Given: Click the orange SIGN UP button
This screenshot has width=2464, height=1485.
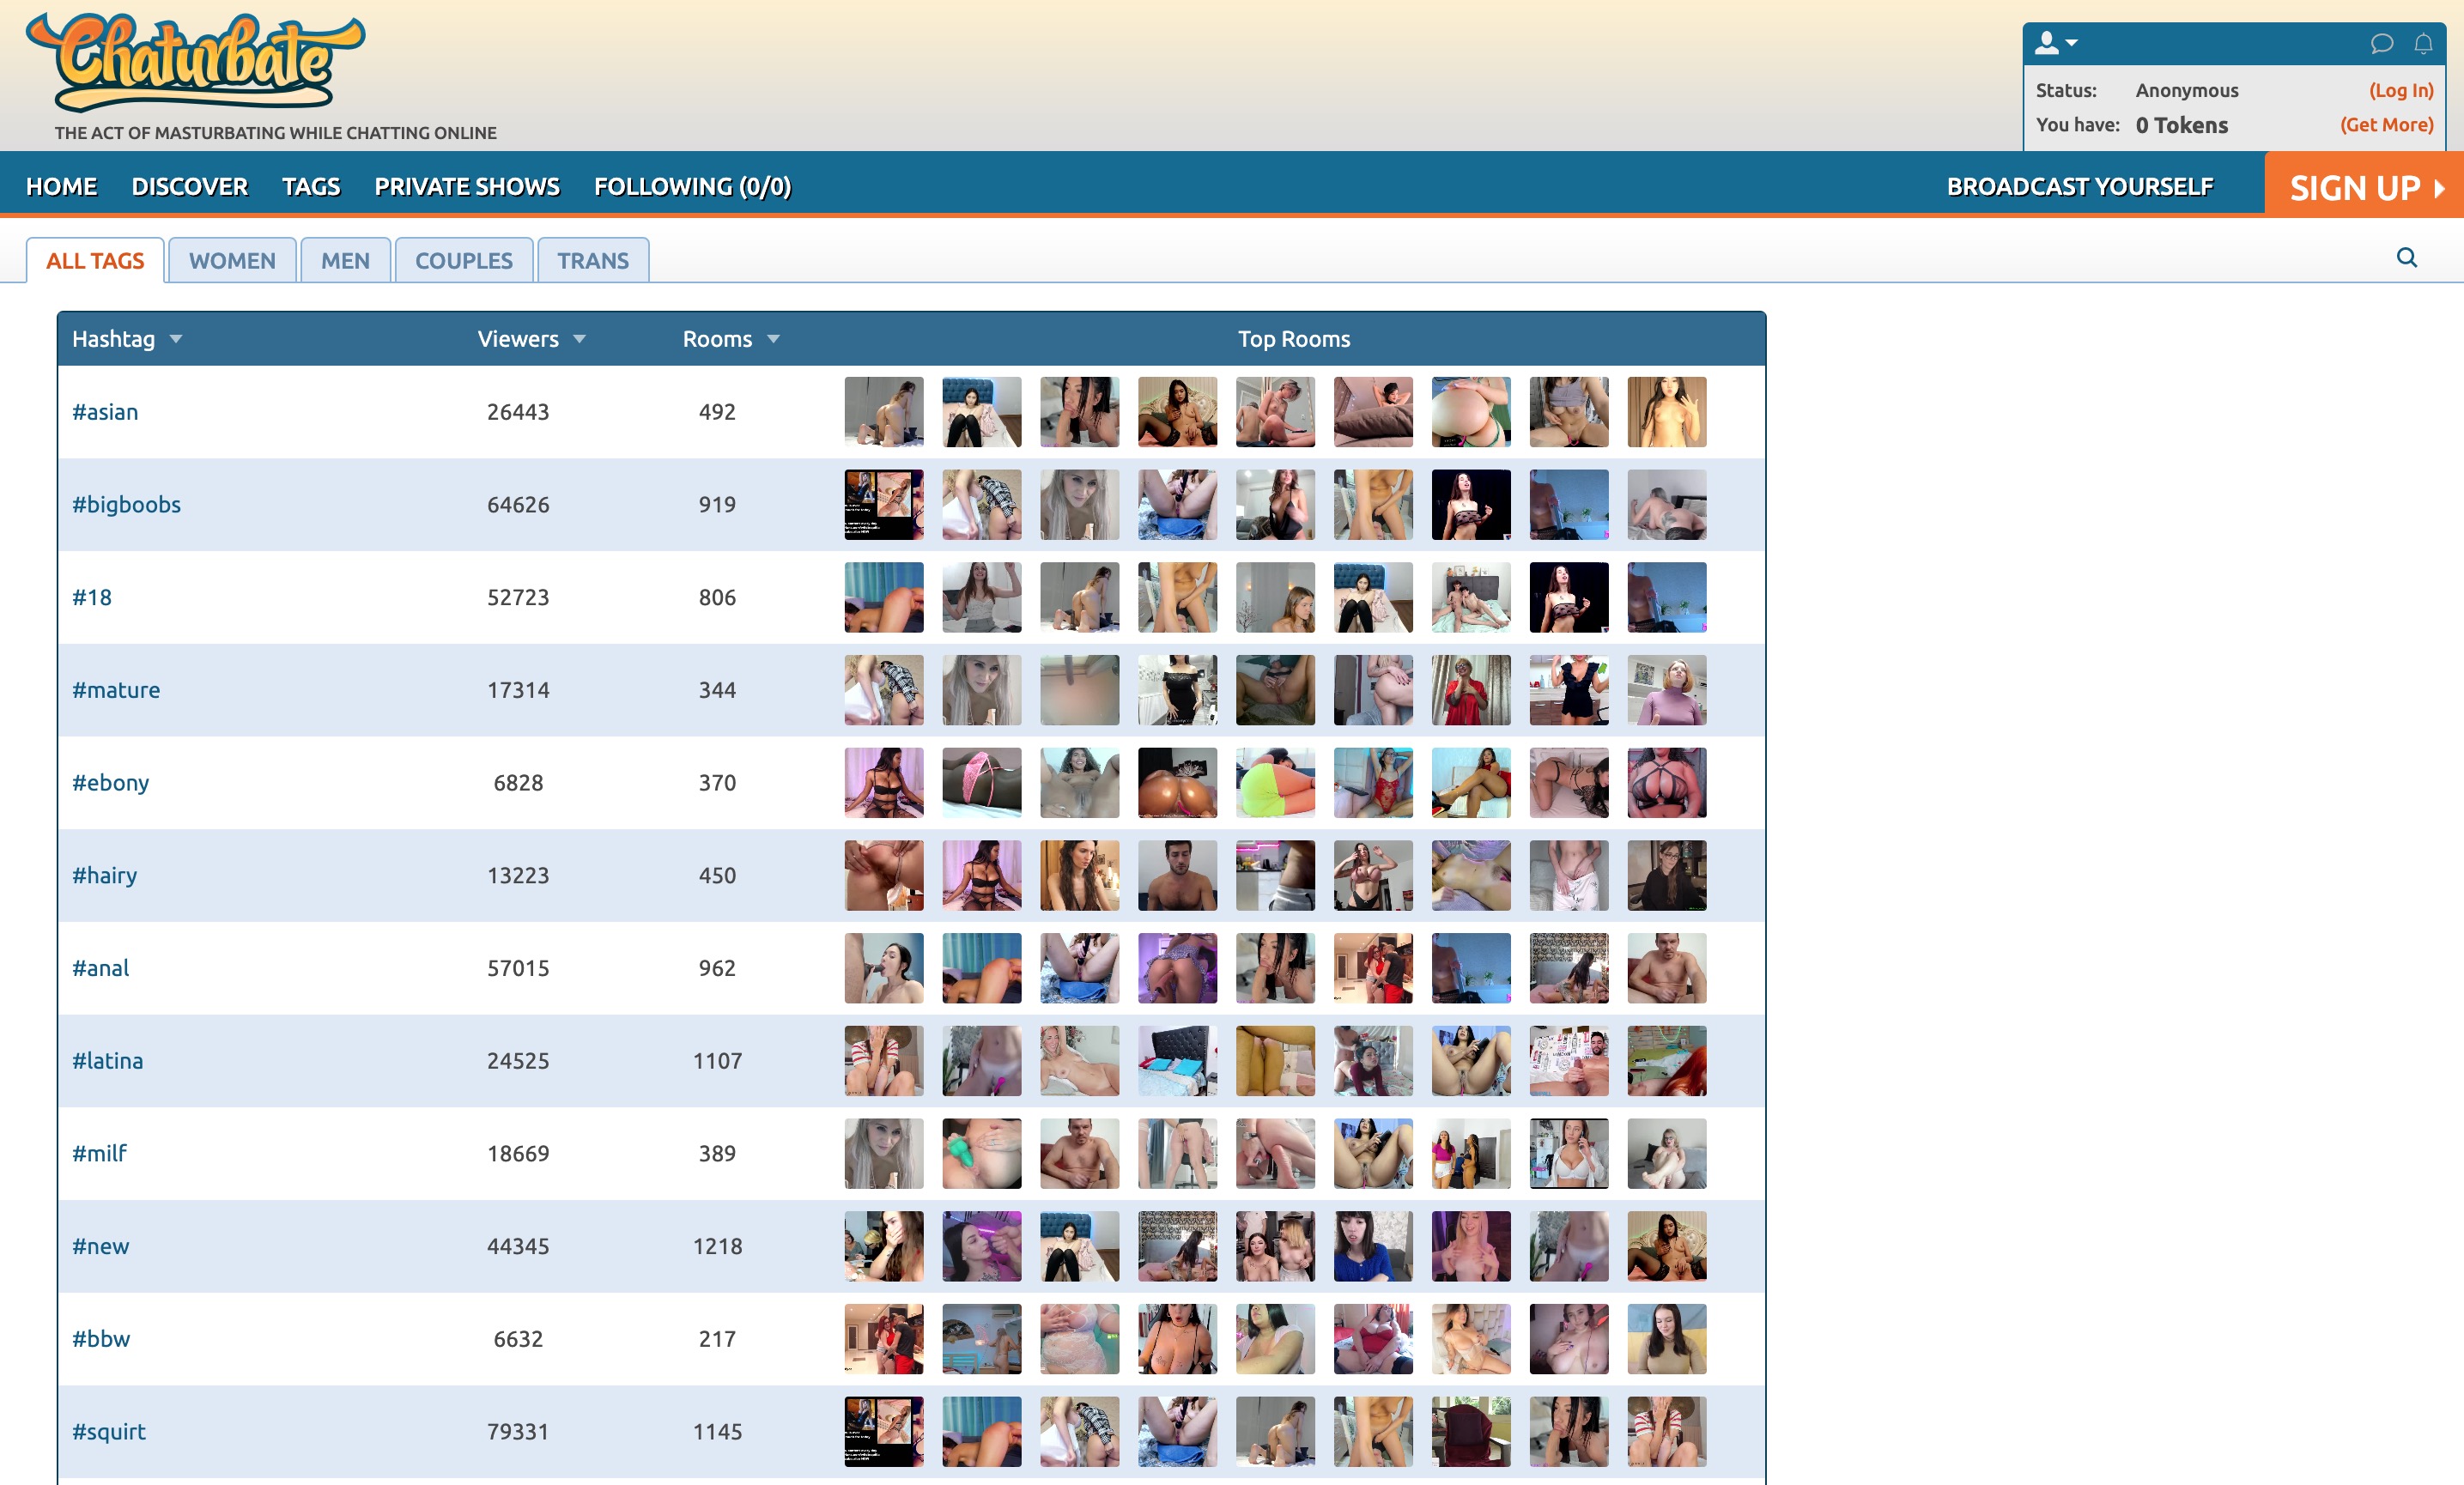Looking at the screenshot, I should [2364, 187].
